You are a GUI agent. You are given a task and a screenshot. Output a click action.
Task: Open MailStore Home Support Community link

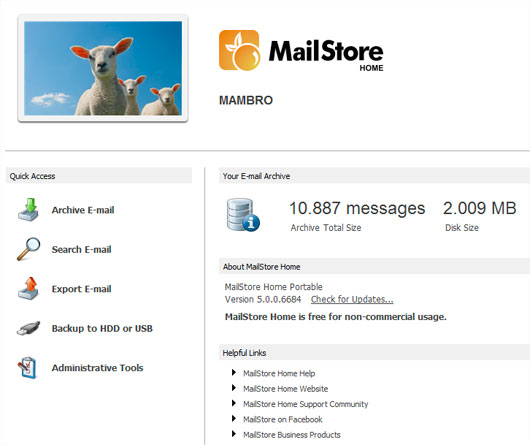pos(306,404)
